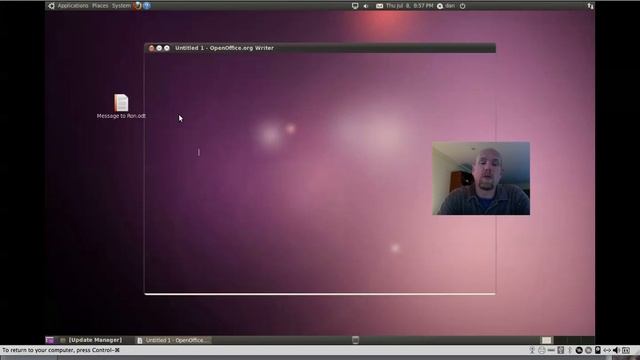Open the power session menu icon
Viewport: 640px width, 360px height.
(462, 6)
